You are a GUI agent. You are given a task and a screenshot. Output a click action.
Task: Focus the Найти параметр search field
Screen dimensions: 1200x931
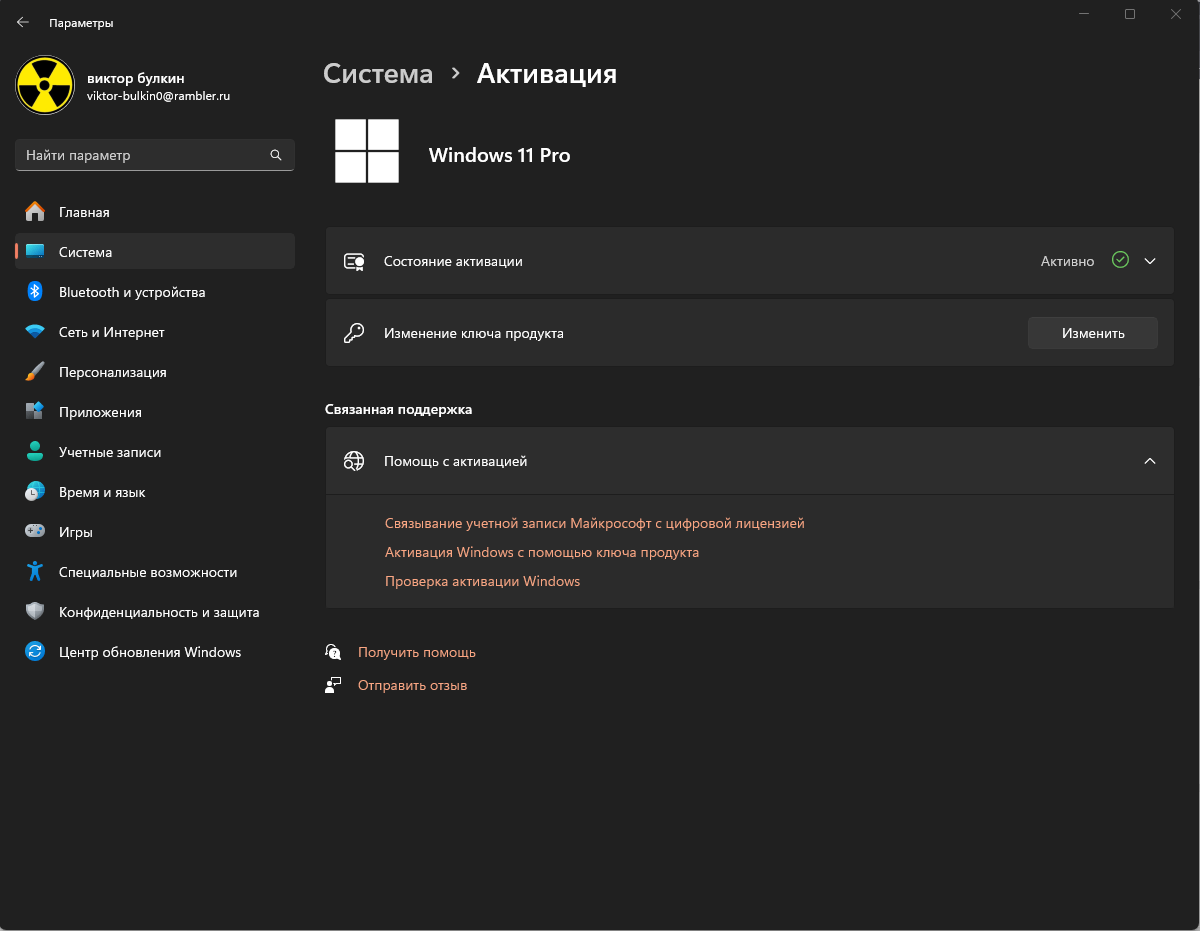point(155,155)
